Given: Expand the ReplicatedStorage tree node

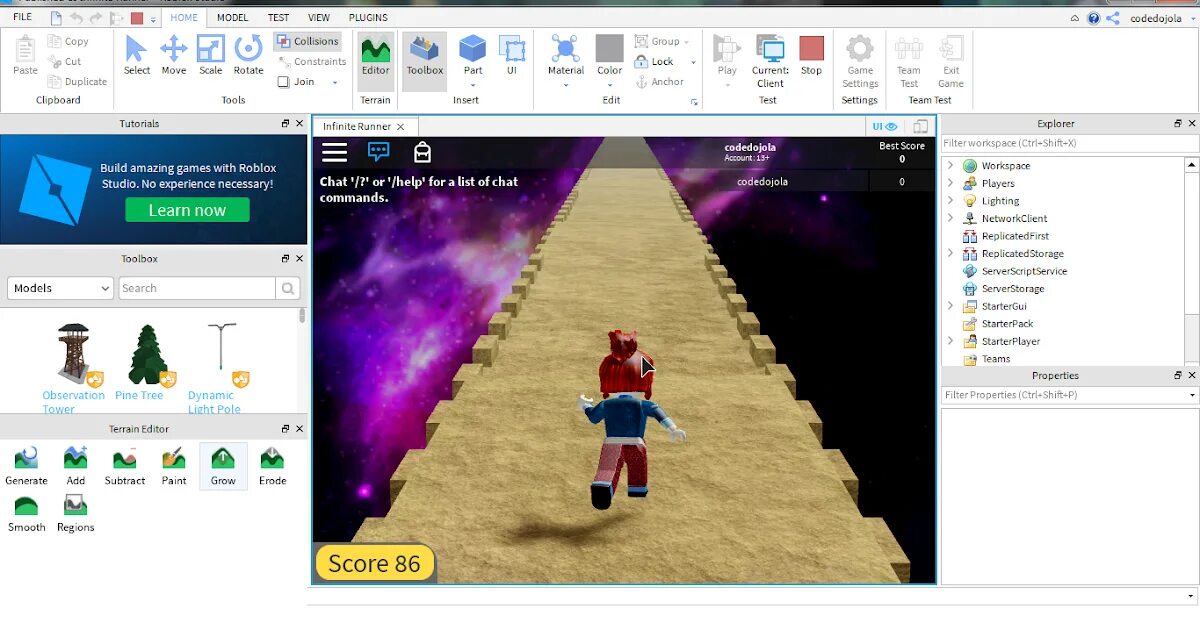Looking at the screenshot, I should tap(950, 253).
